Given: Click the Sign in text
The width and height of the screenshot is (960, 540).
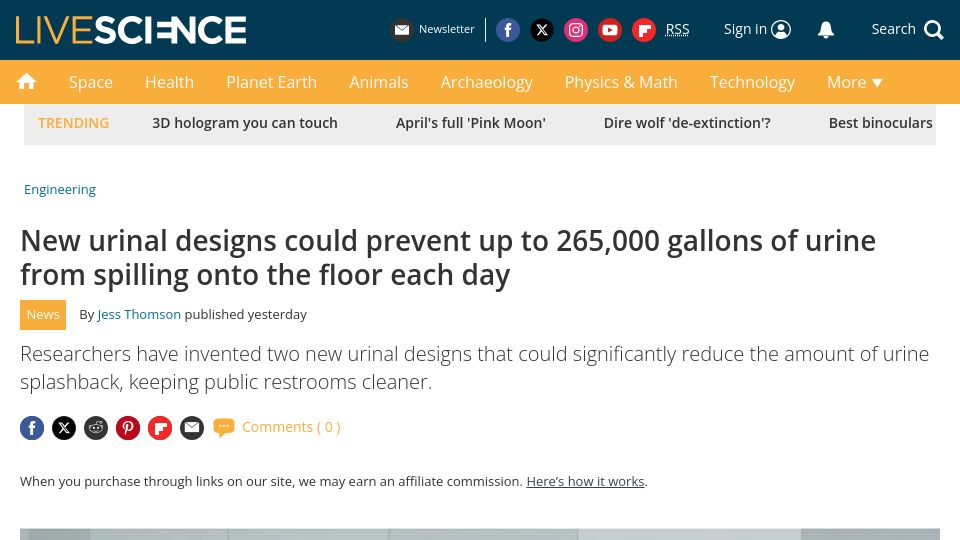Looking at the screenshot, I should tap(745, 29).
